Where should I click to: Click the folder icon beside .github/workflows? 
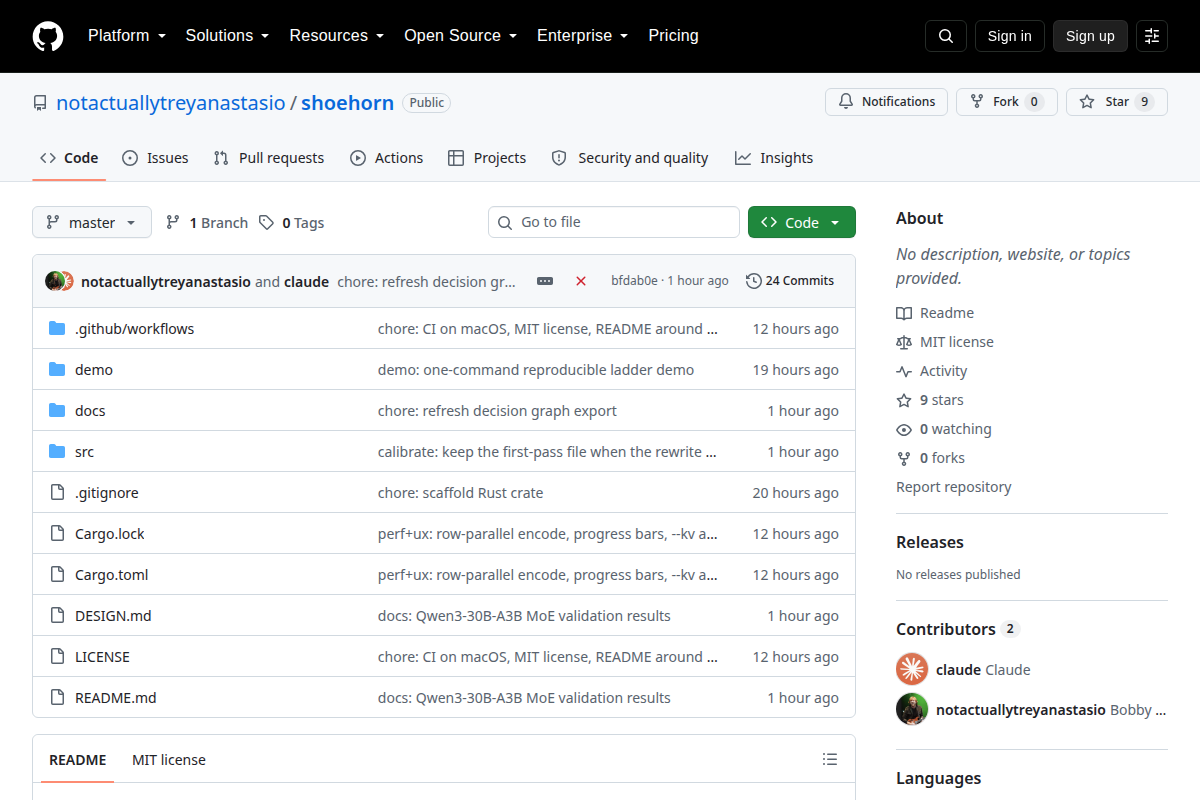click(57, 329)
